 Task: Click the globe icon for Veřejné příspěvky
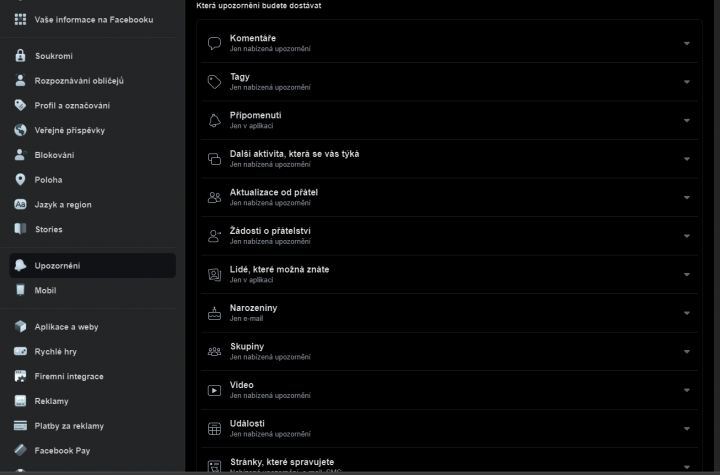point(20,130)
